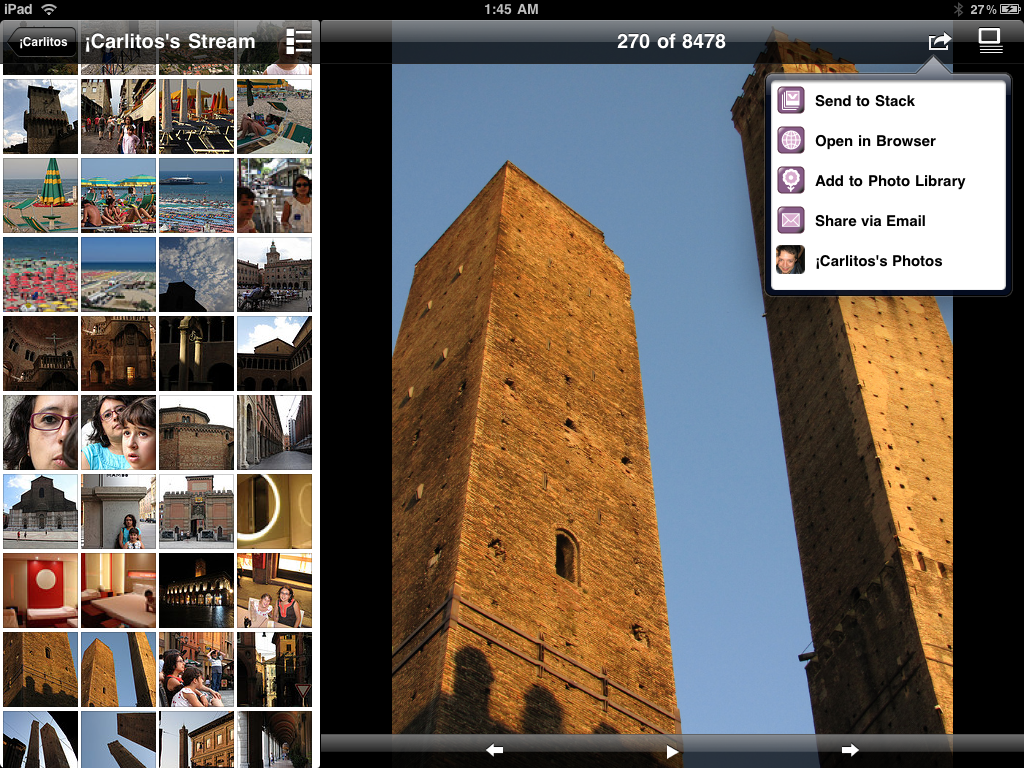Tap the 270 of 8478 counter
Image resolution: width=1024 pixels, height=768 pixels.
[x=671, y=41]
